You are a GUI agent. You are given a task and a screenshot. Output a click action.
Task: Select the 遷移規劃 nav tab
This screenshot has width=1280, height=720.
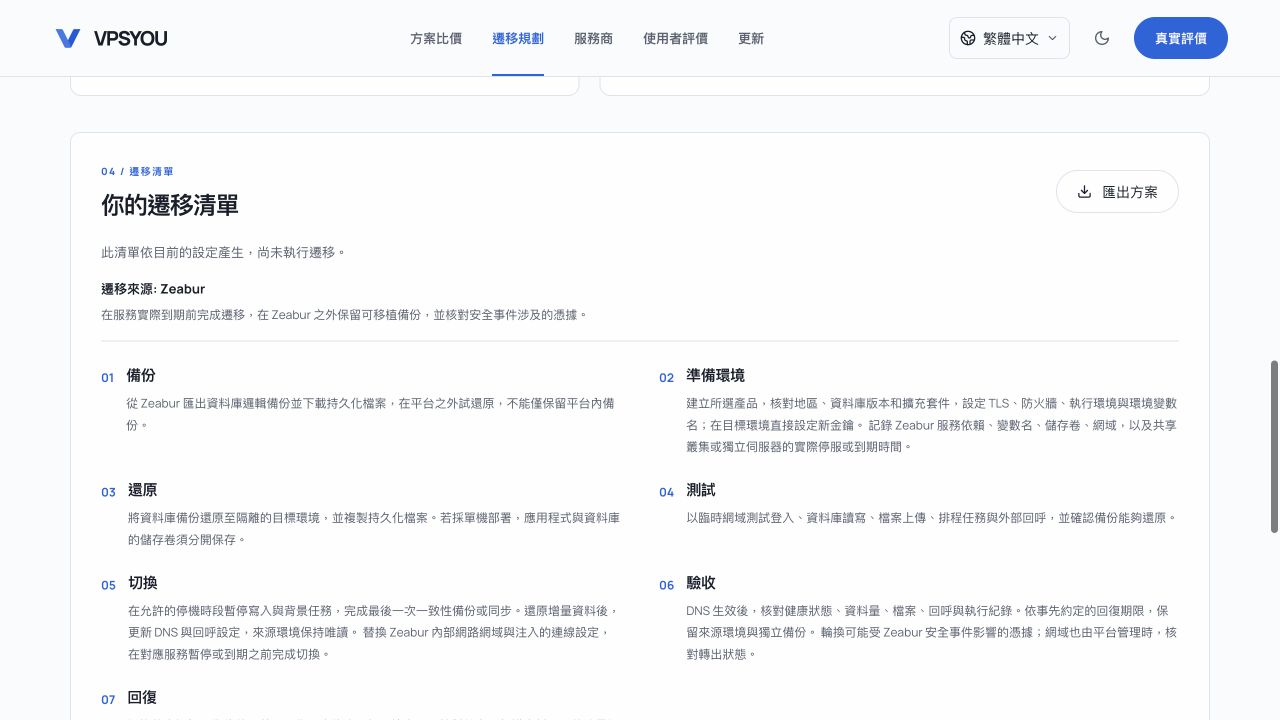(x=518, y=38)
